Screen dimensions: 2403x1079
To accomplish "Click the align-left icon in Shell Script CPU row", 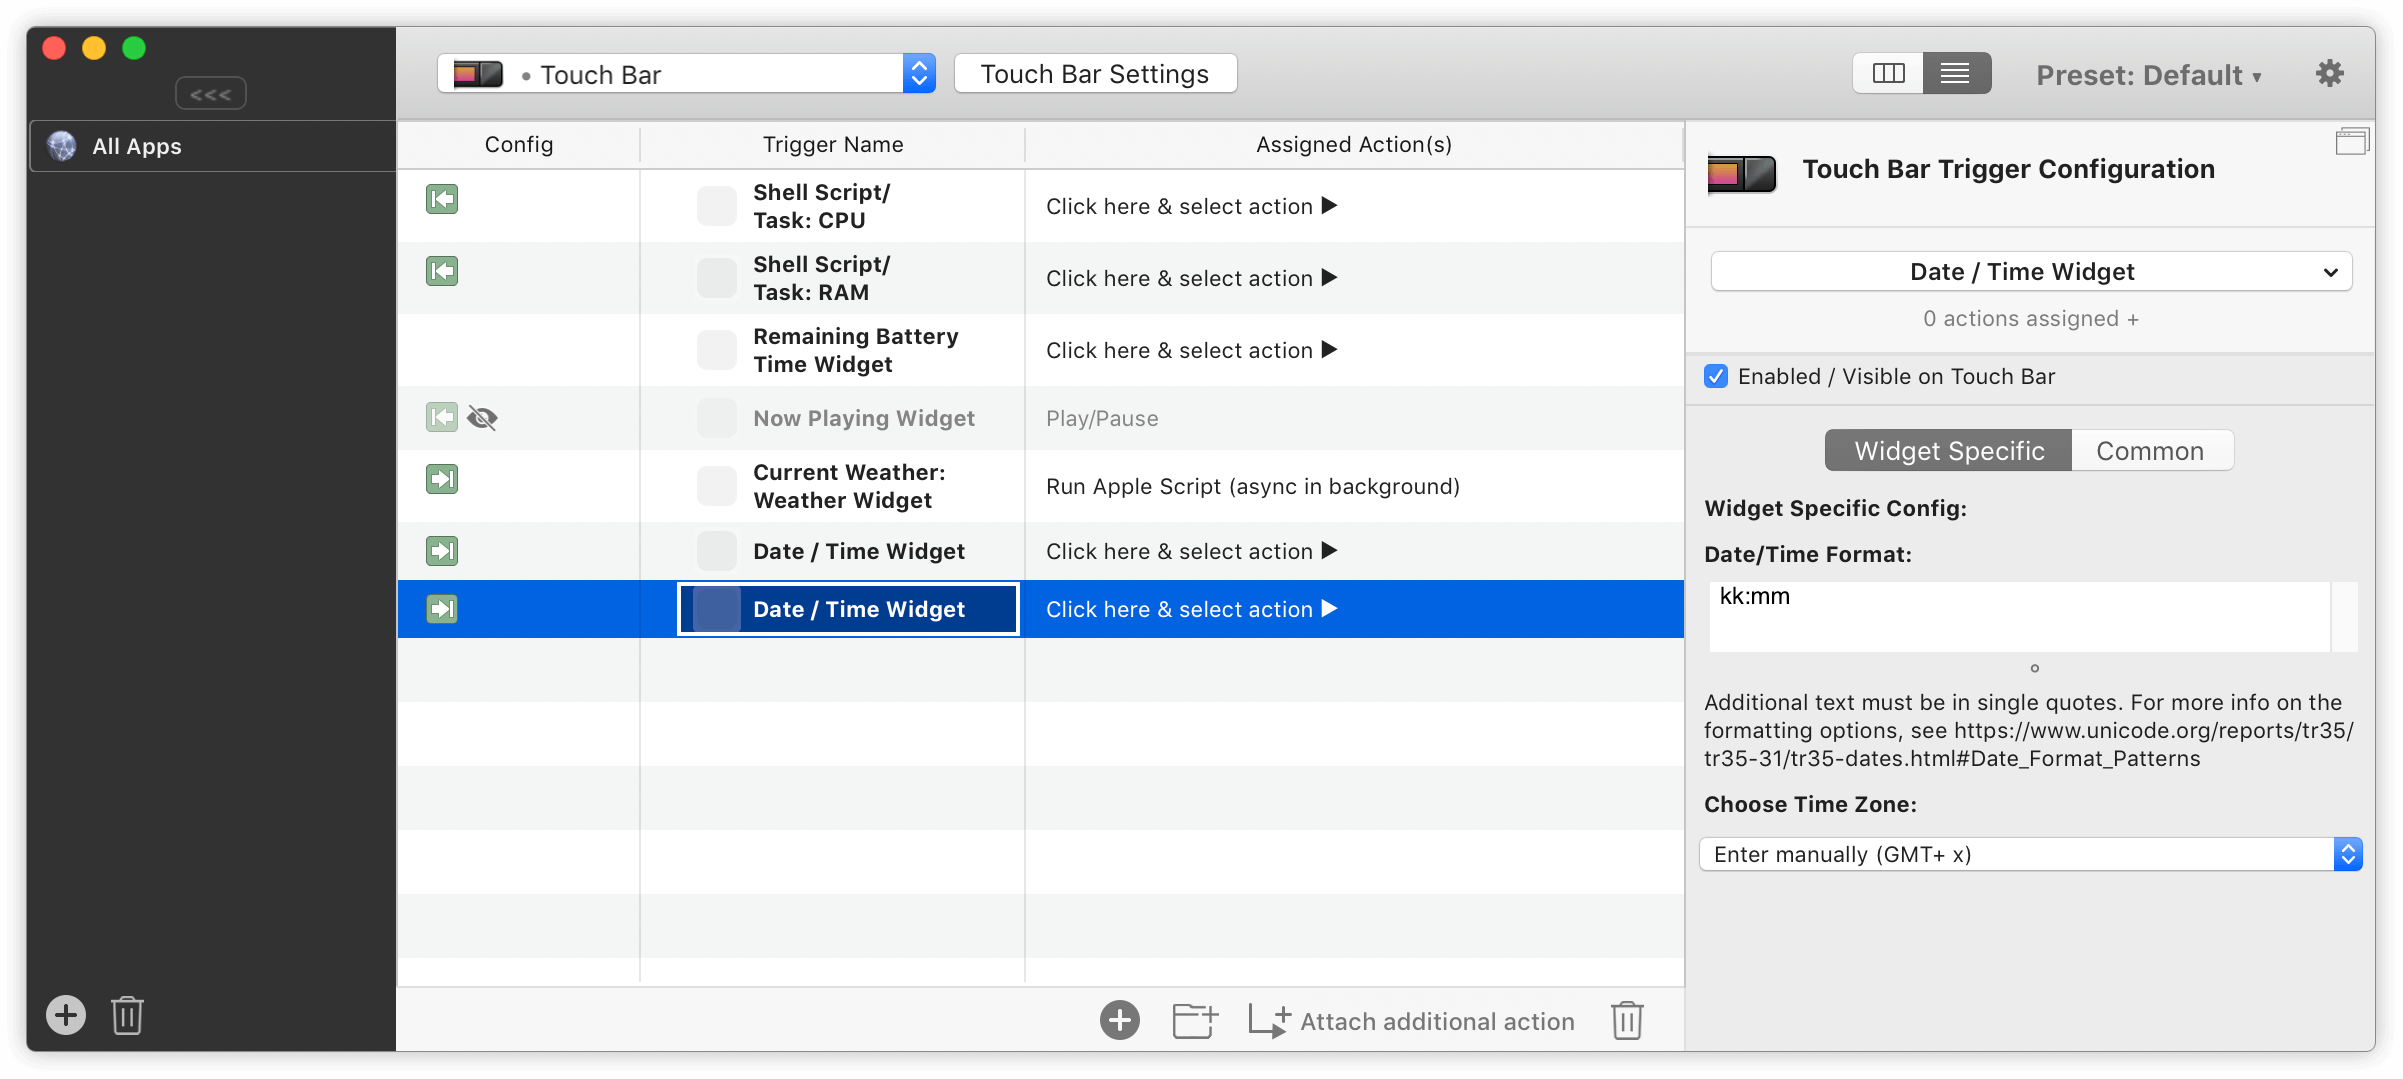I will 442,199.
